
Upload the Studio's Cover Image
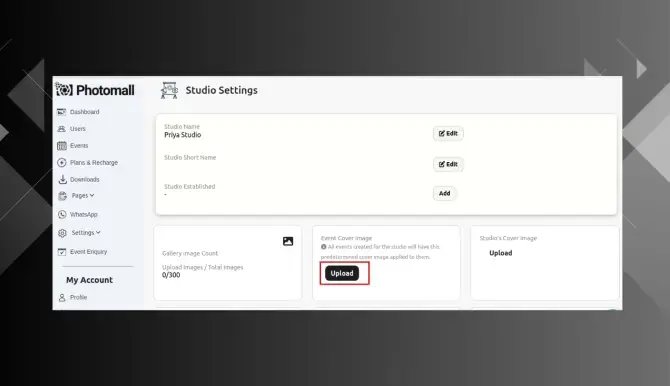coord(501,253)
